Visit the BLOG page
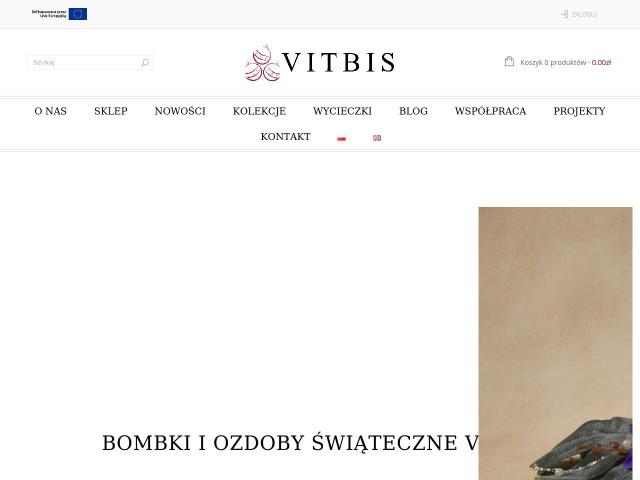640x480 pixels. pyautogui.click(x=413, y=111)
